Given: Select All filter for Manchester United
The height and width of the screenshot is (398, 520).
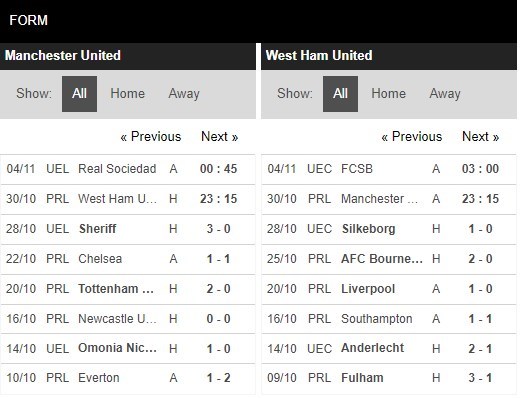Looking at the screenshot, I should click(79, 94).
